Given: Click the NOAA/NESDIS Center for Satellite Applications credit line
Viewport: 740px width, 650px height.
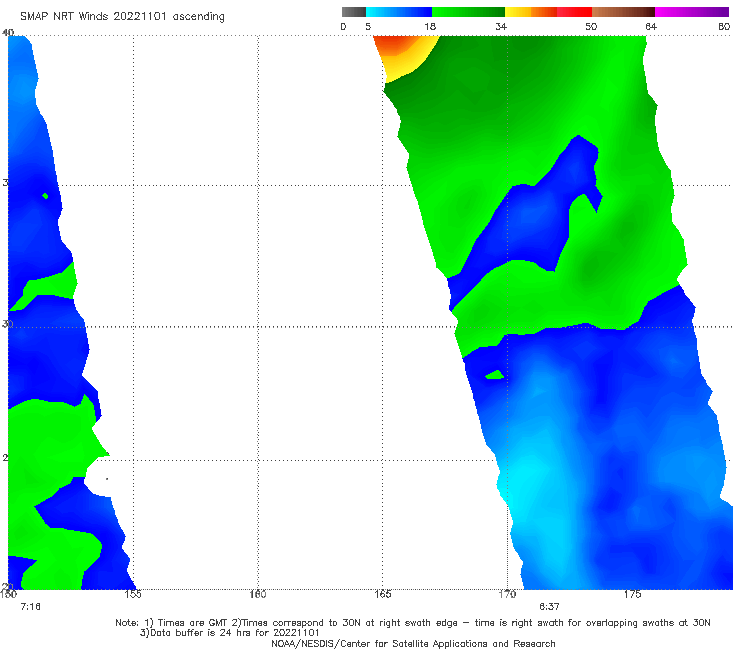Looking at the screenshot, I should click(x=413, y=644).
